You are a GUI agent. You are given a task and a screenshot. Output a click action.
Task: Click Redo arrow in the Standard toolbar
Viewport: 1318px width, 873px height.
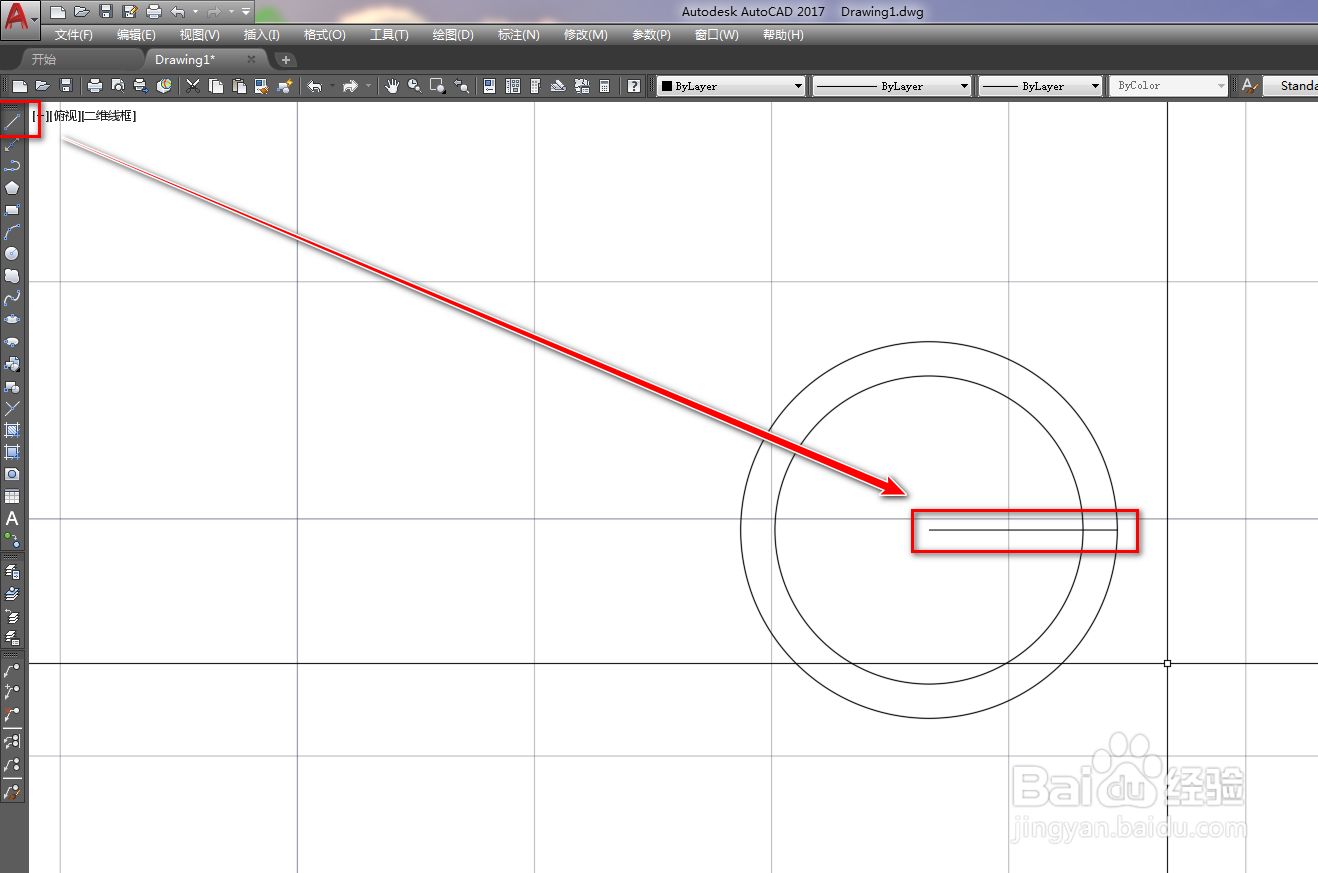click(x=350, y=86)
